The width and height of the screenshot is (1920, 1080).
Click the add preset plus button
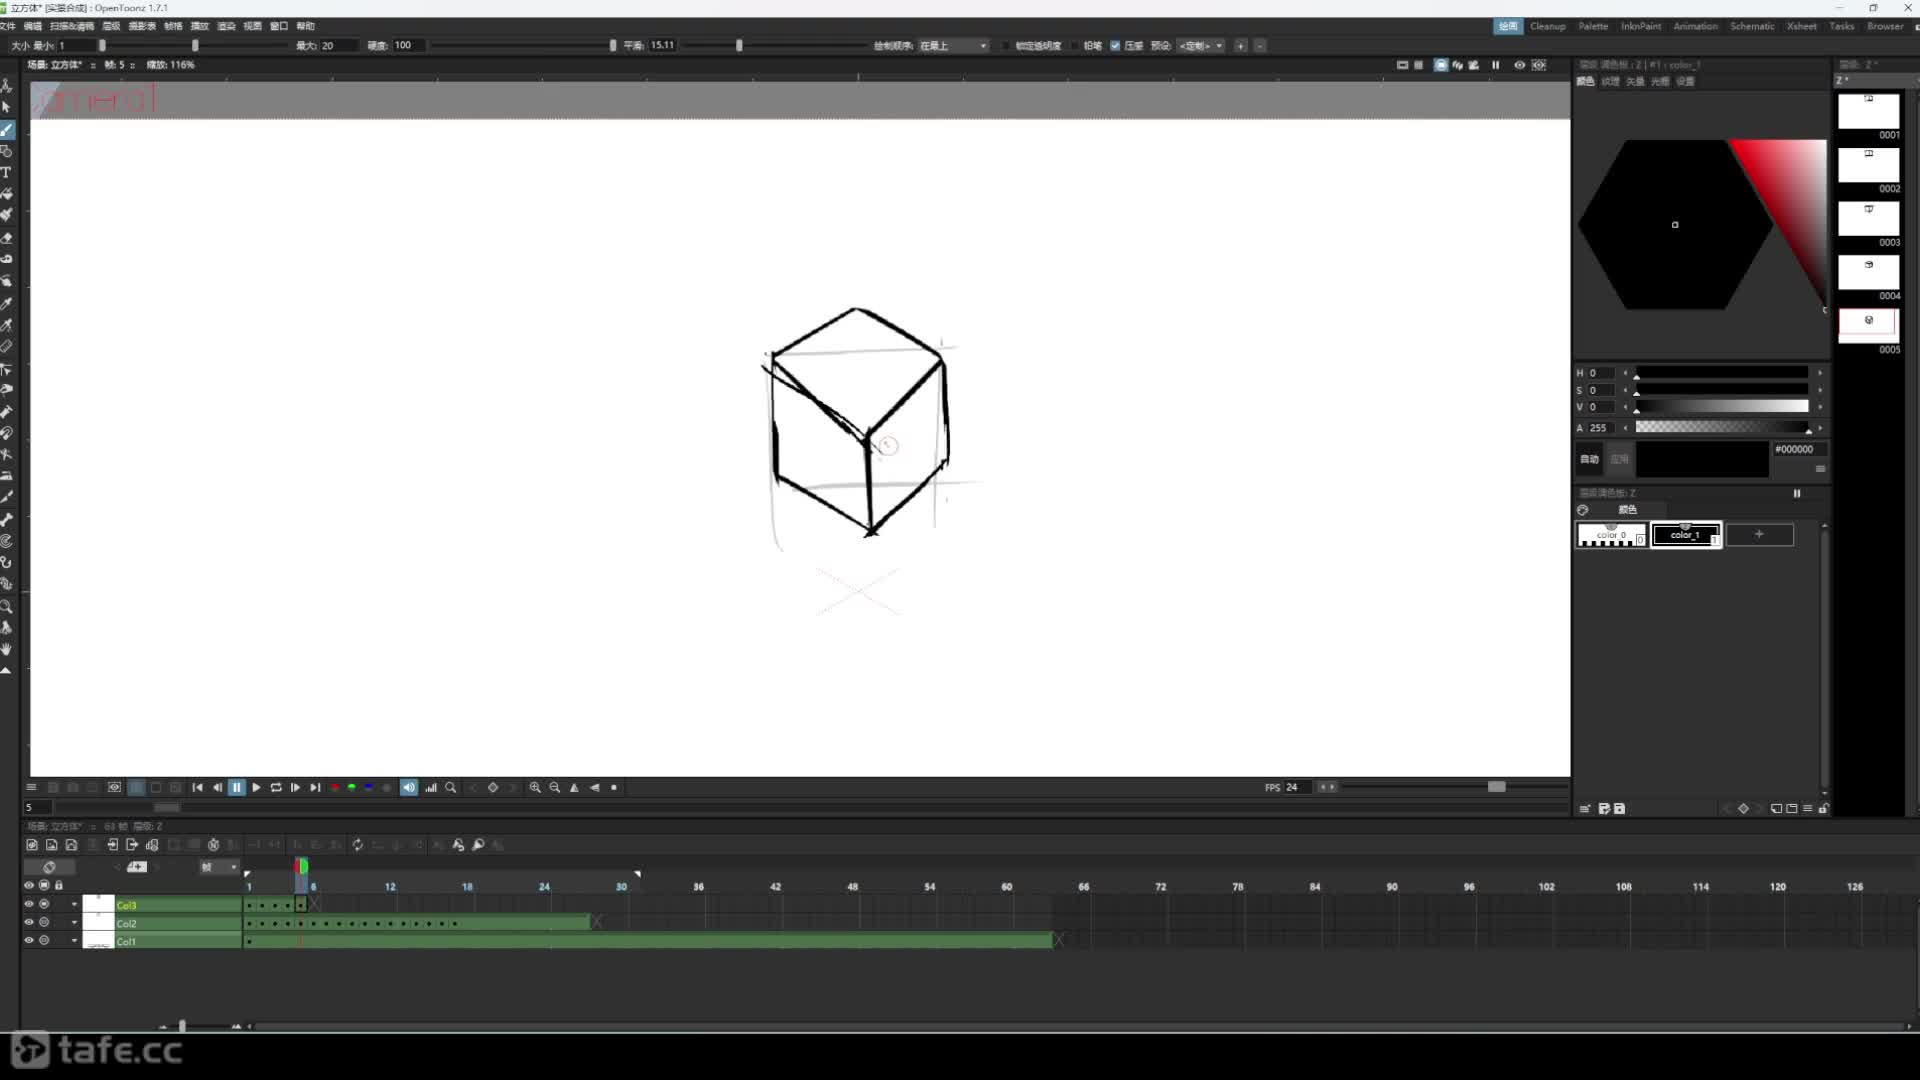click(1240, 46)
